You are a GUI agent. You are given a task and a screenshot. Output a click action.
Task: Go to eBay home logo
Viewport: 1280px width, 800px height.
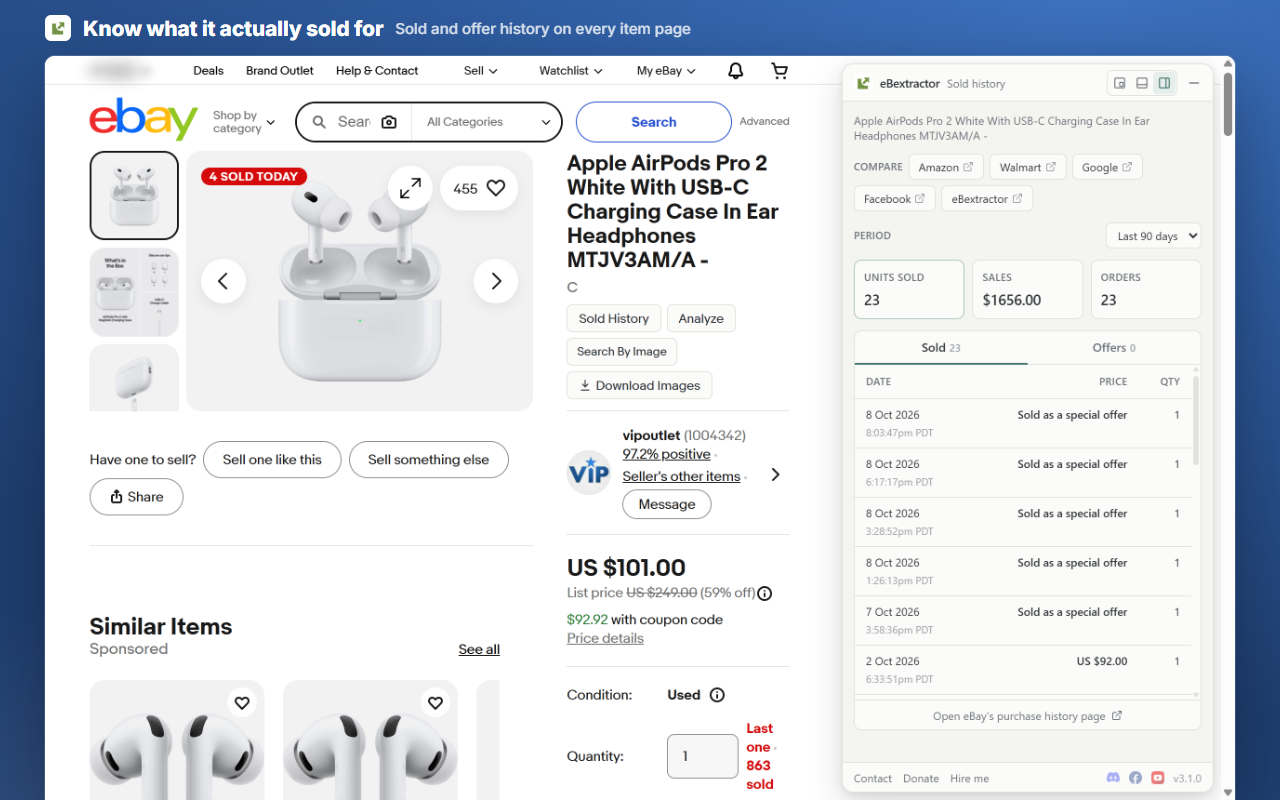tap(144, 119)
